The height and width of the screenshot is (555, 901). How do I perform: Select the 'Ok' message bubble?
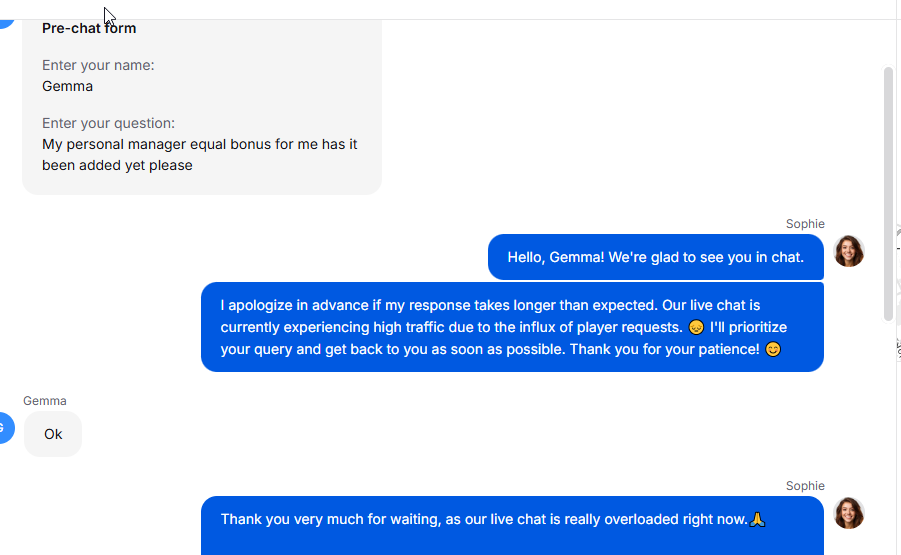(x=53, y=434)
